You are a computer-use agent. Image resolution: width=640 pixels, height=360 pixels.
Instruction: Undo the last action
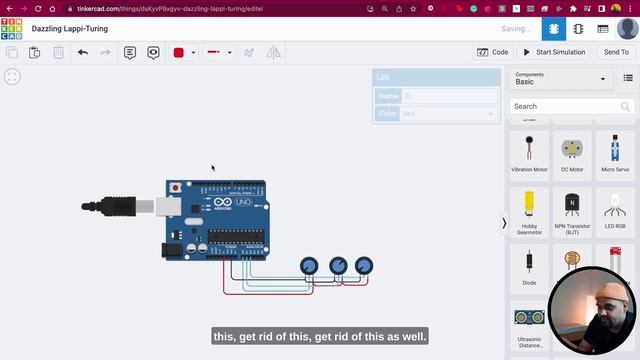pos(83,52)
